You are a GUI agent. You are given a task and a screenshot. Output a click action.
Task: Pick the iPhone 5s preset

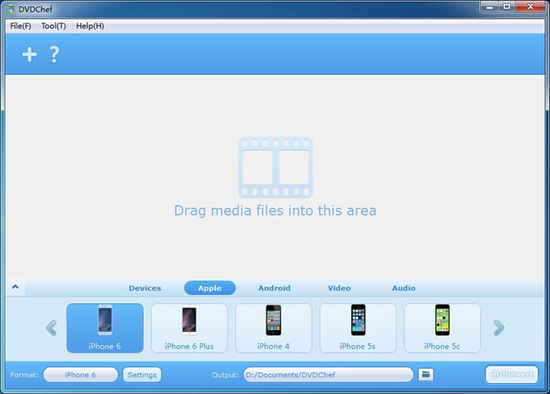tap(358, 328)
